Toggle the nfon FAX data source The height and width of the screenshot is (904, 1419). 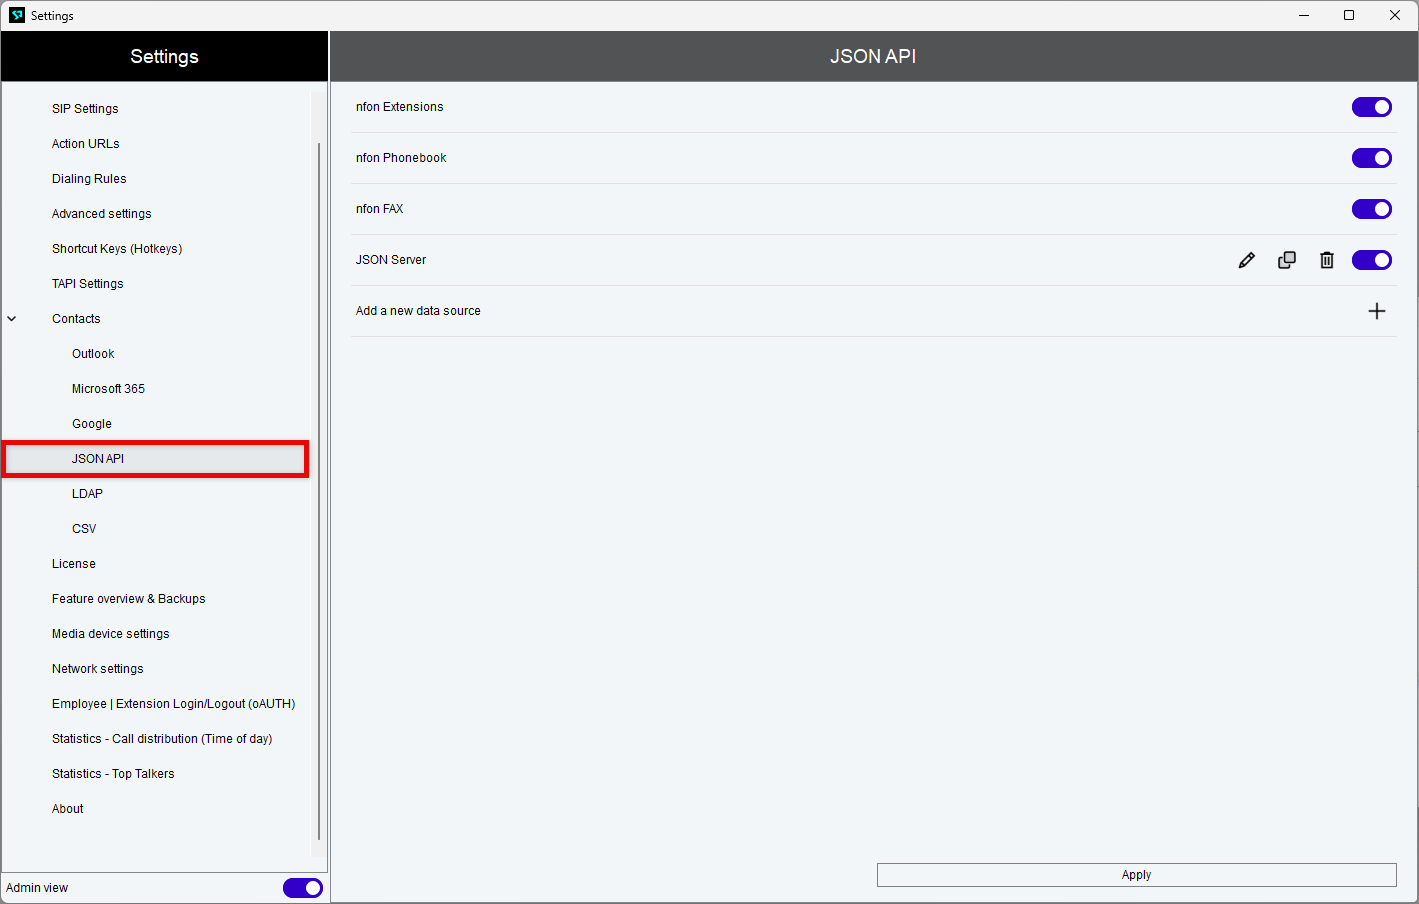pyautogui.click(x=1372, y=209)
